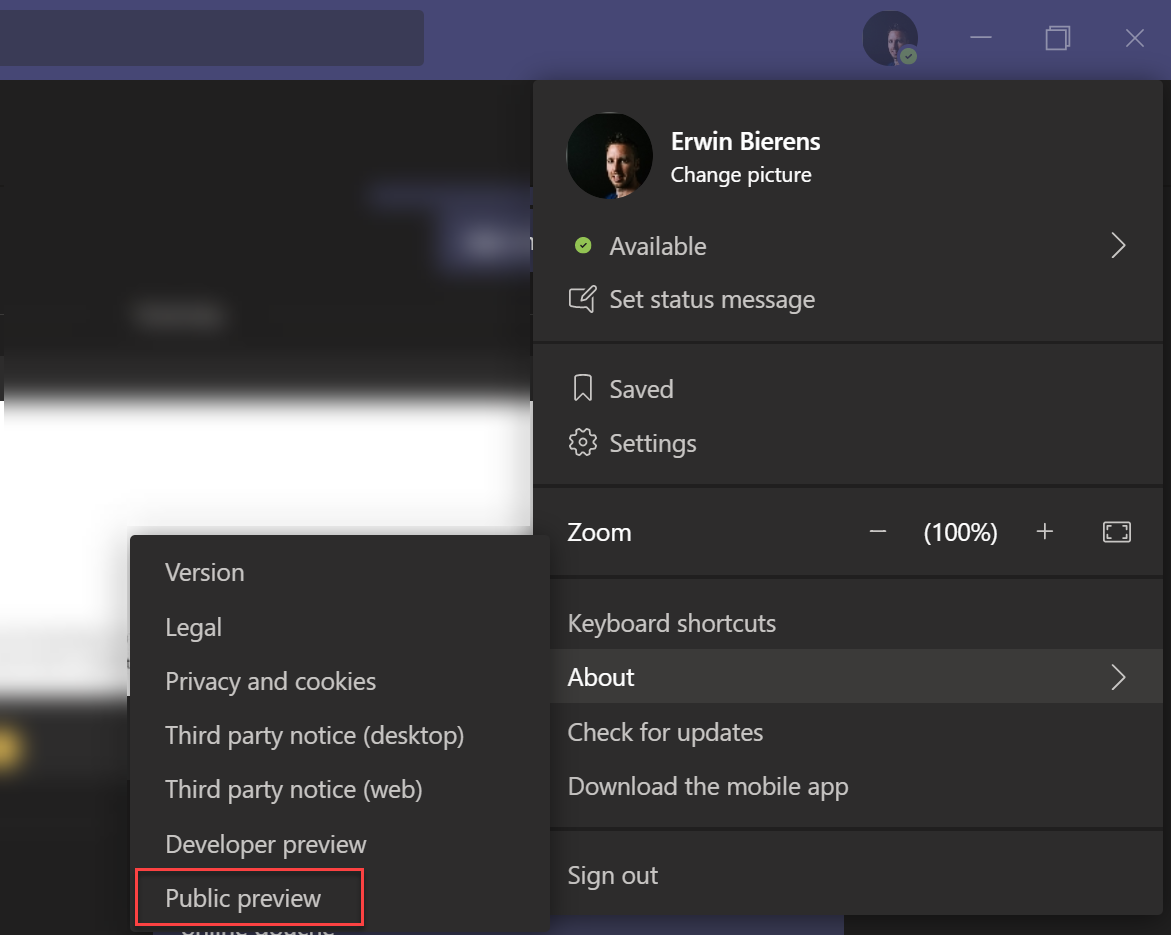Image resolution: width=1171 pixels, height=935 pixels.
Task: Open Settings using the gear icon
Action: pyautogui.click(x=583, y=443)
